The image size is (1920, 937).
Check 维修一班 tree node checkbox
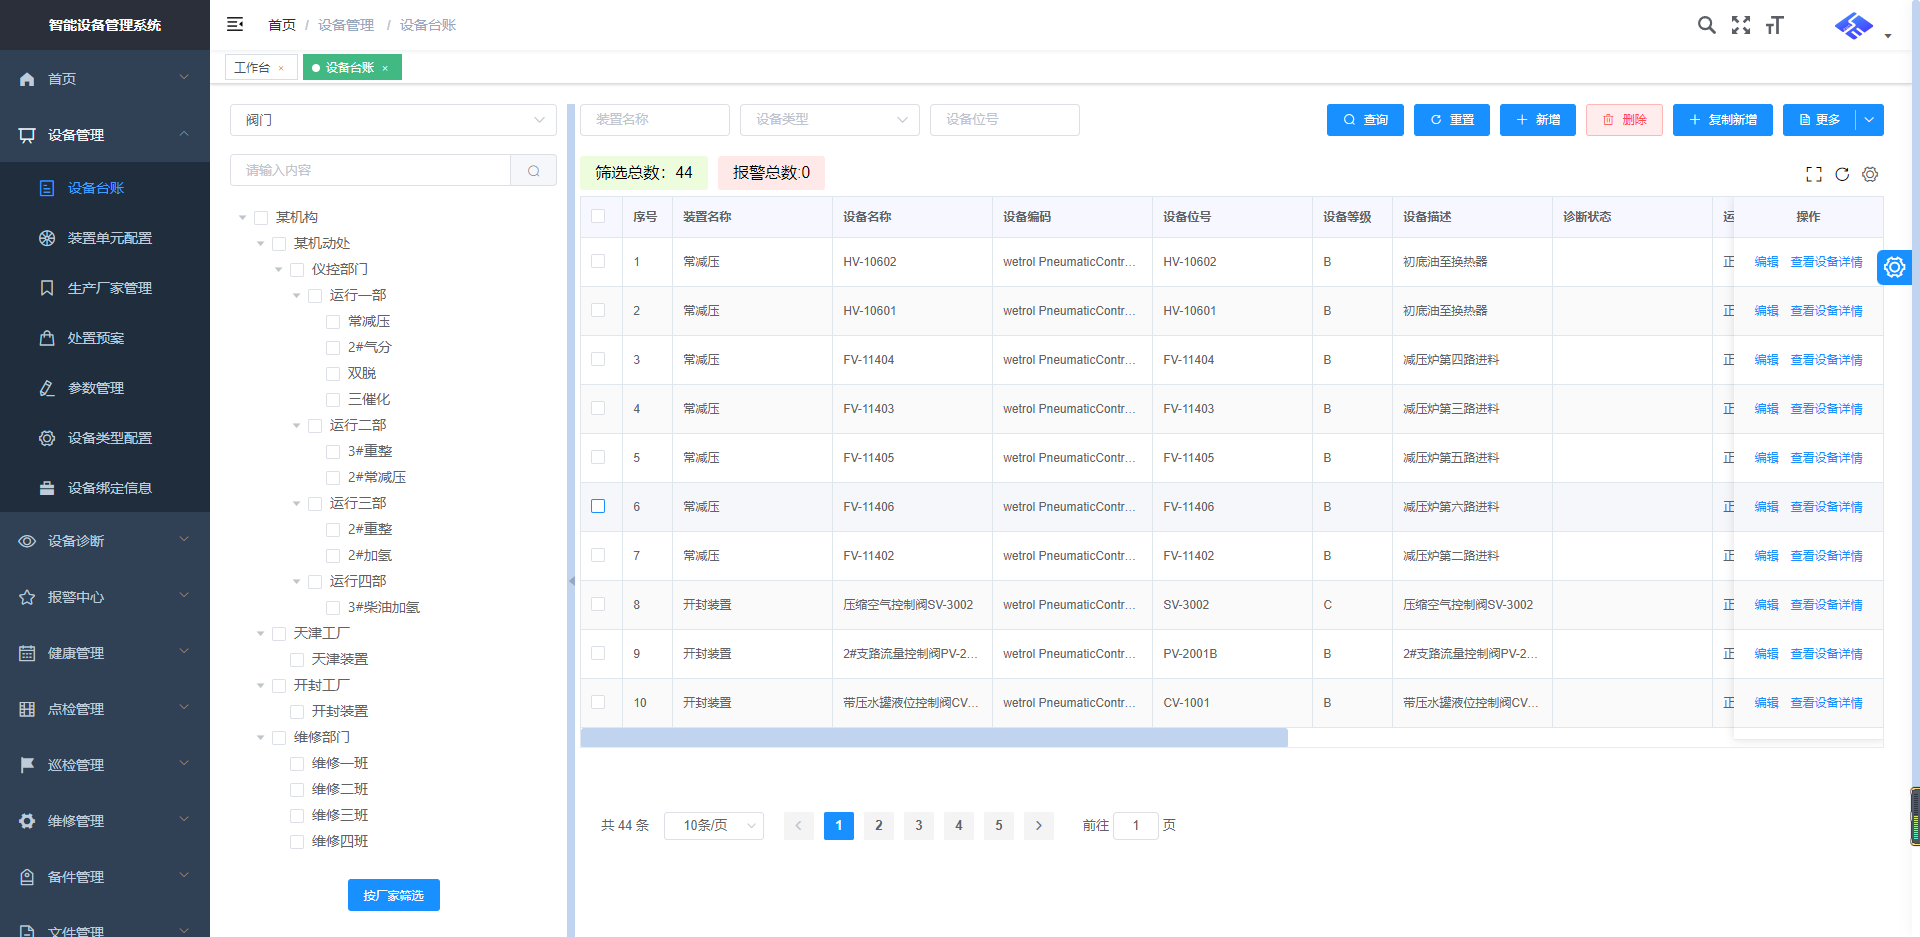tap(297, 763)
